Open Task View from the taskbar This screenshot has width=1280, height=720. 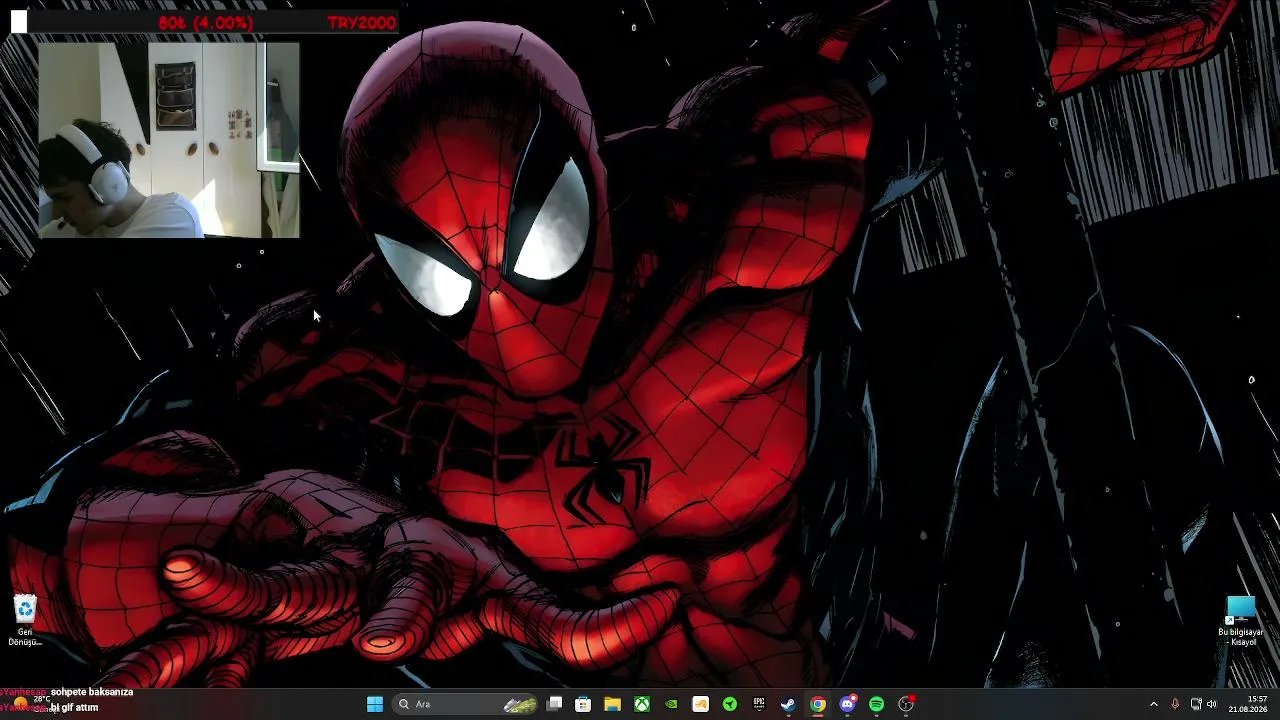click(555, 704)
